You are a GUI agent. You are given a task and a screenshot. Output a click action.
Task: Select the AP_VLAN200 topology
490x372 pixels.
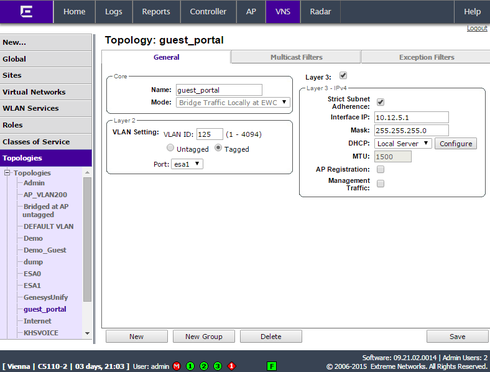[45, 195]
